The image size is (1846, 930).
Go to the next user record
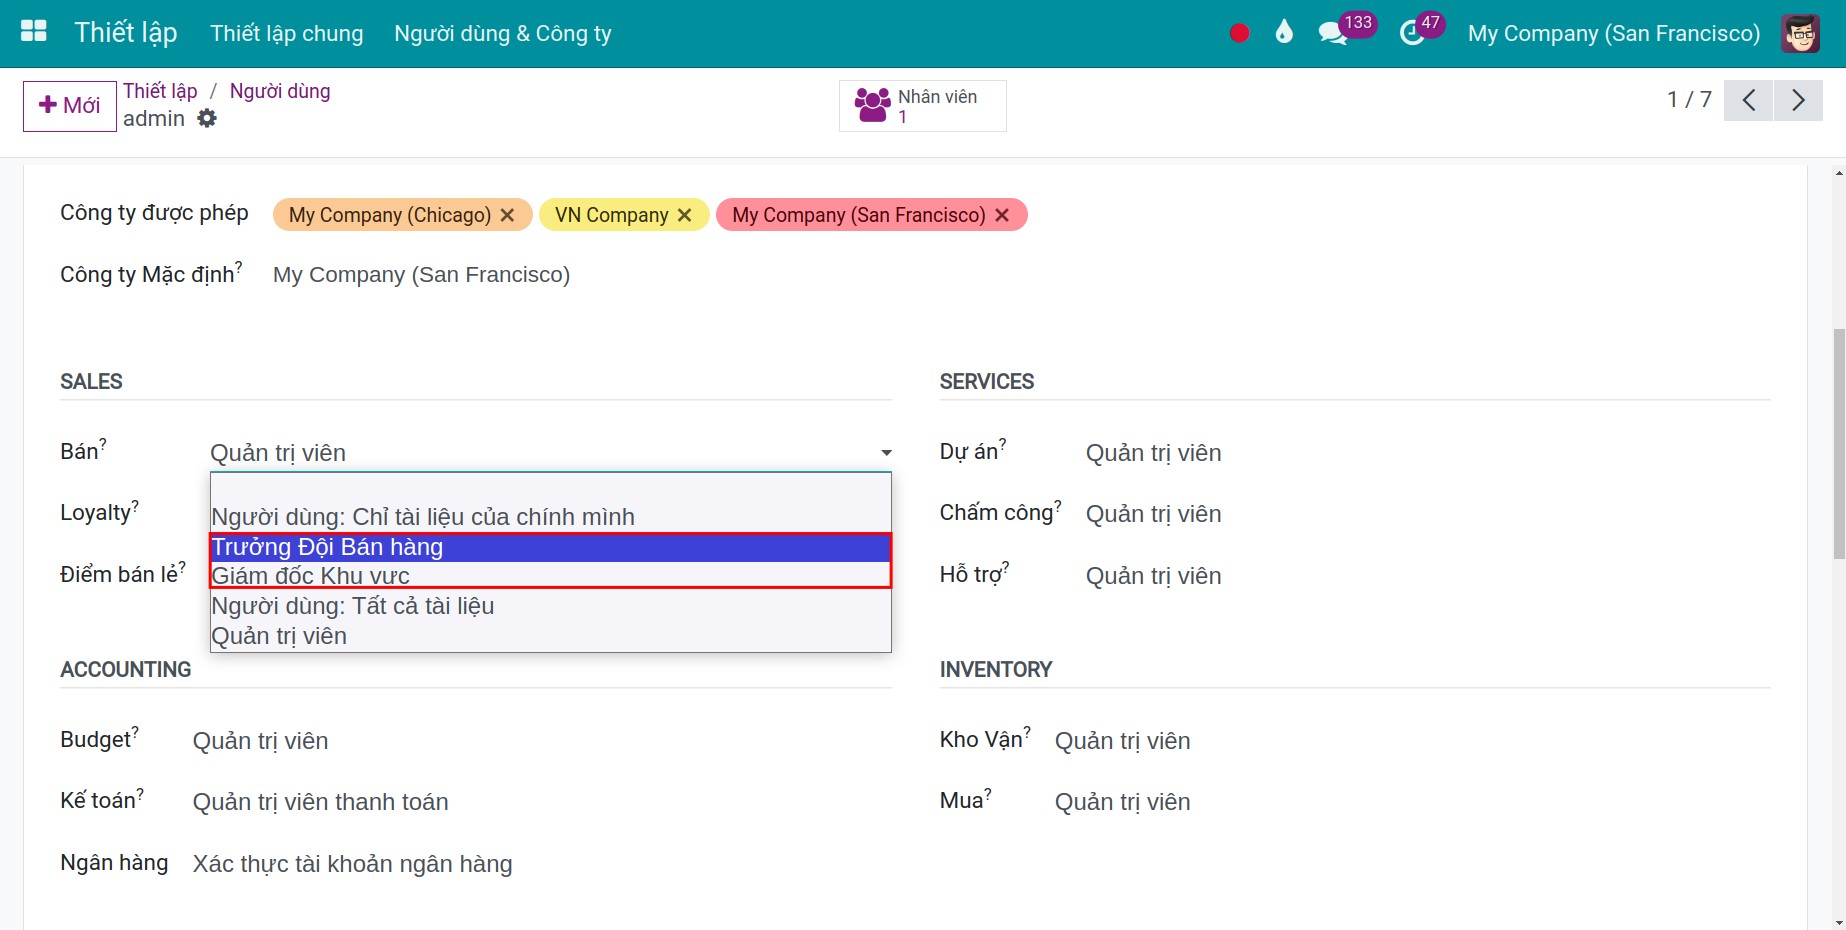[1798, 100]
